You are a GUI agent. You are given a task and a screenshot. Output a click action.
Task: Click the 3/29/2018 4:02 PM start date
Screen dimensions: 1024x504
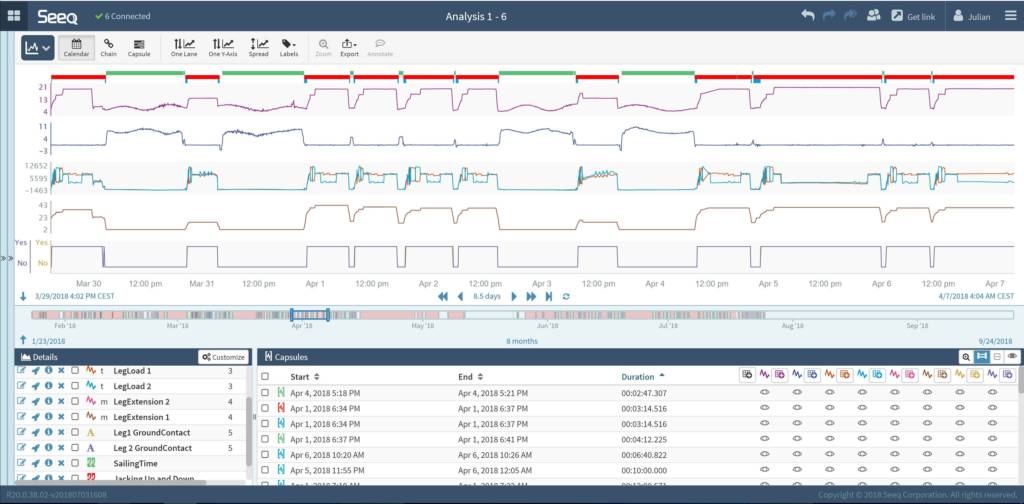(x=74, y=296)
